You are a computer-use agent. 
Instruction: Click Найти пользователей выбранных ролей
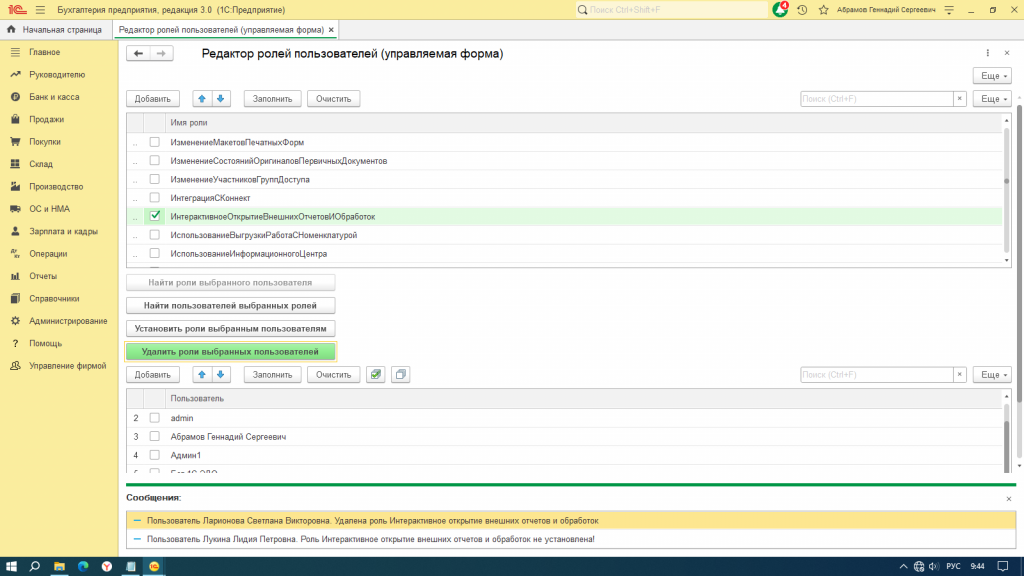pos(231,306)
